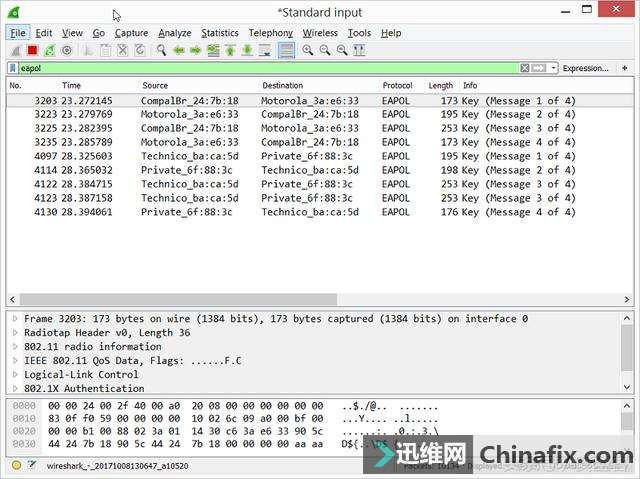Stop the running packet capture
This screenshot has height=479, width=640.
point(32,50)
